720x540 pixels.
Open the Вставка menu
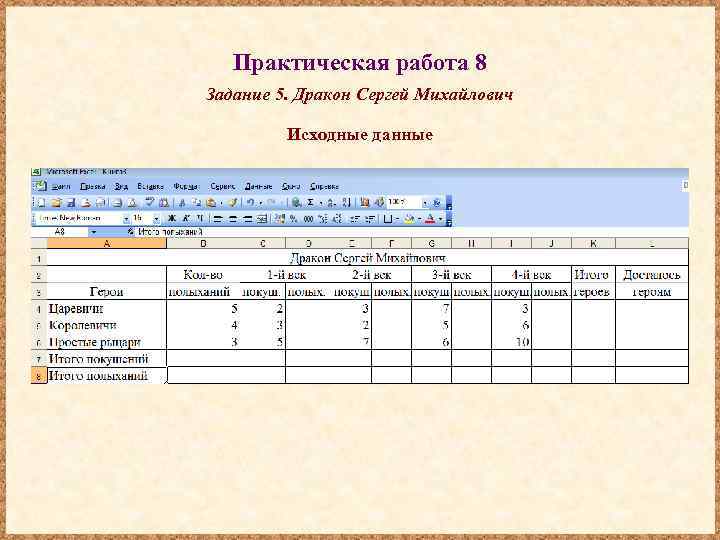150,186
